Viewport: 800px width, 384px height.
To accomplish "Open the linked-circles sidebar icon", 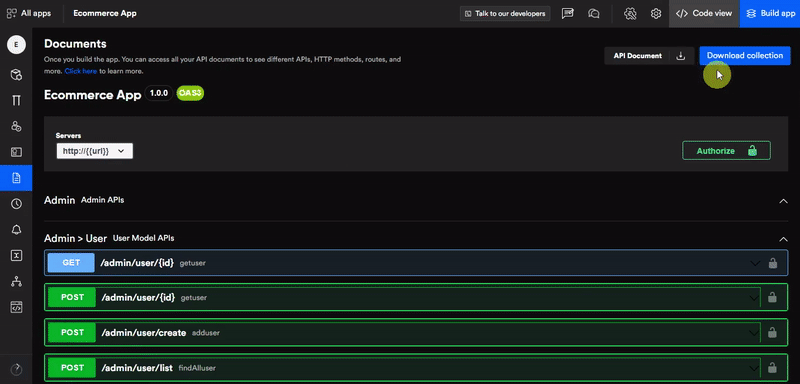I will [x=16, y=126].
